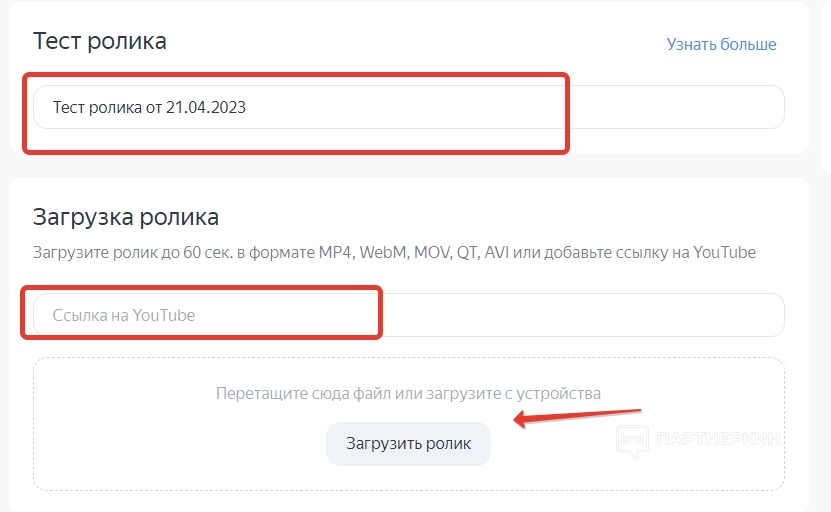Click the word "YouTube" in the description

click(723, 252)
